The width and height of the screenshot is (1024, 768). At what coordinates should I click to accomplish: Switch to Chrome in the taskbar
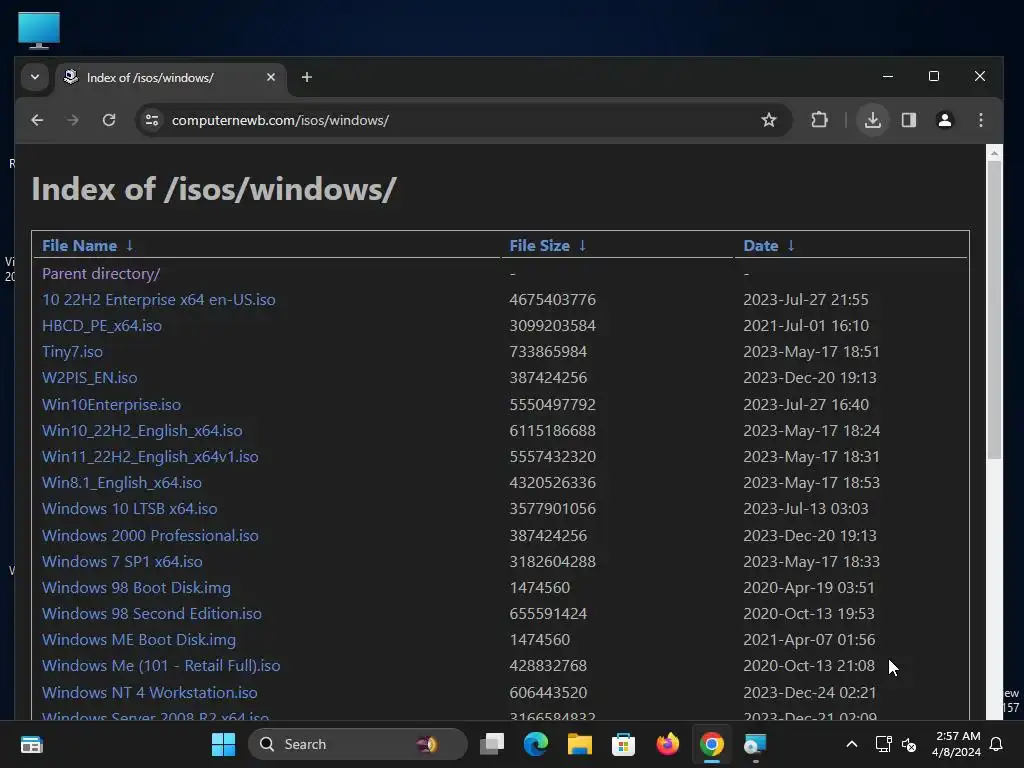tap(711, 744)
